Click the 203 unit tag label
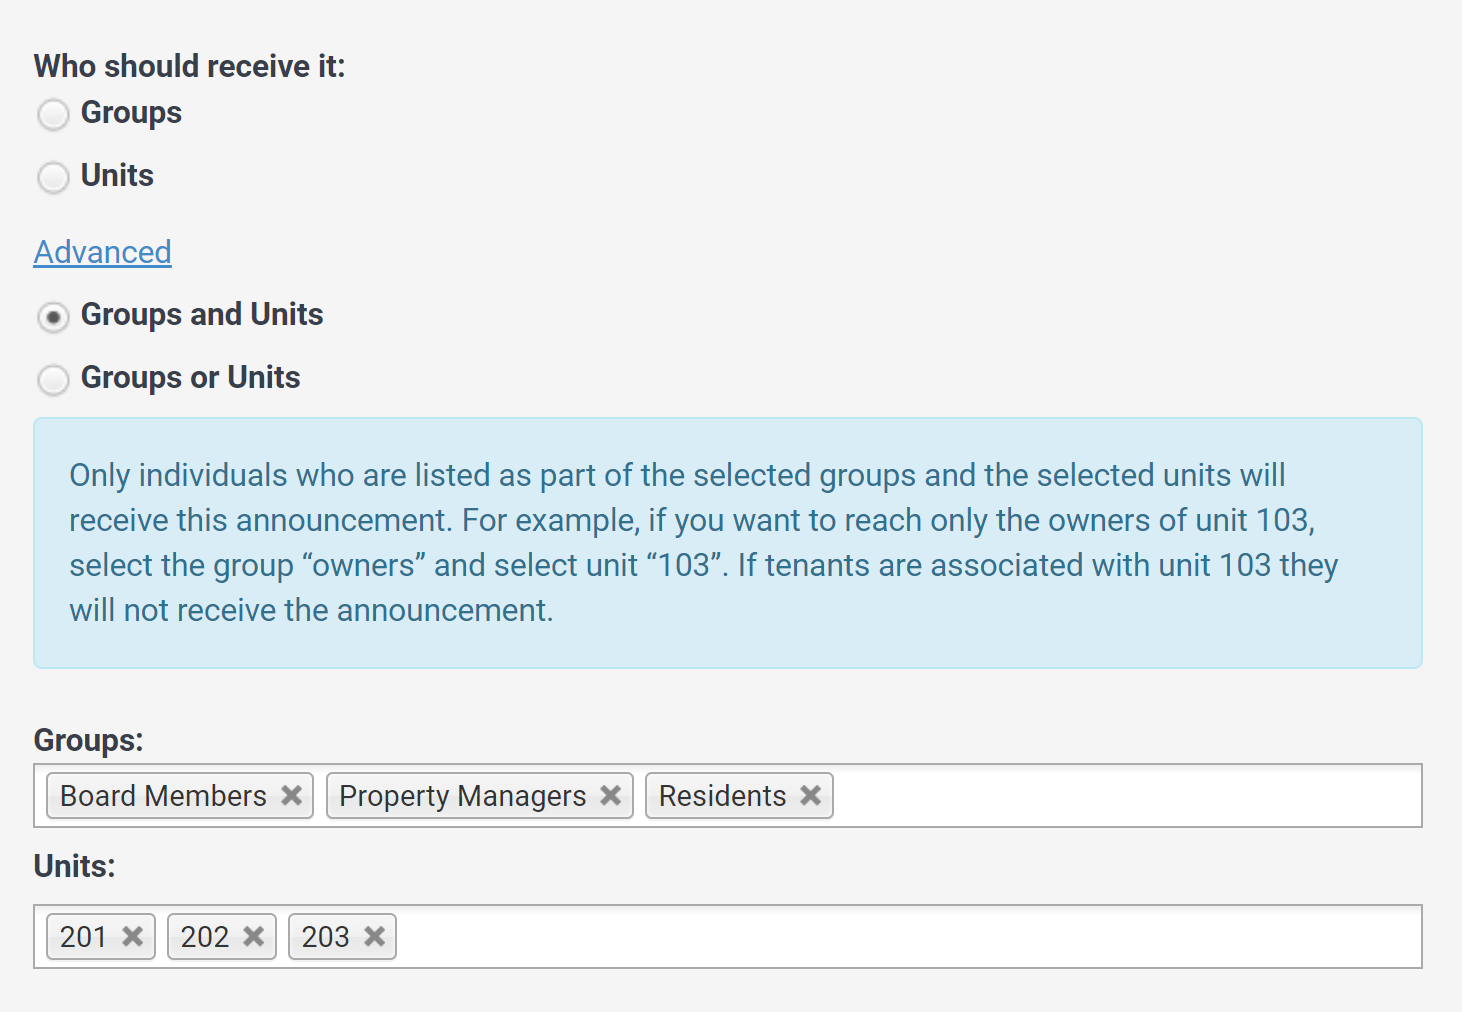Viewport: 1462px width, 1012px height. coord(326,936)
